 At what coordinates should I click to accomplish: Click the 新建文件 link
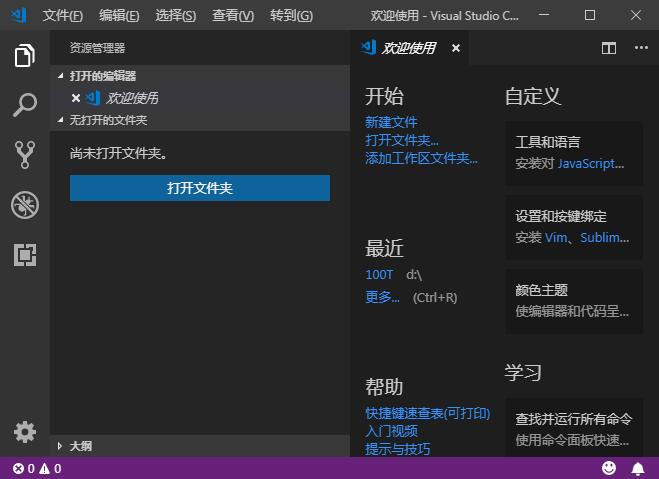[x=391, y=122]
